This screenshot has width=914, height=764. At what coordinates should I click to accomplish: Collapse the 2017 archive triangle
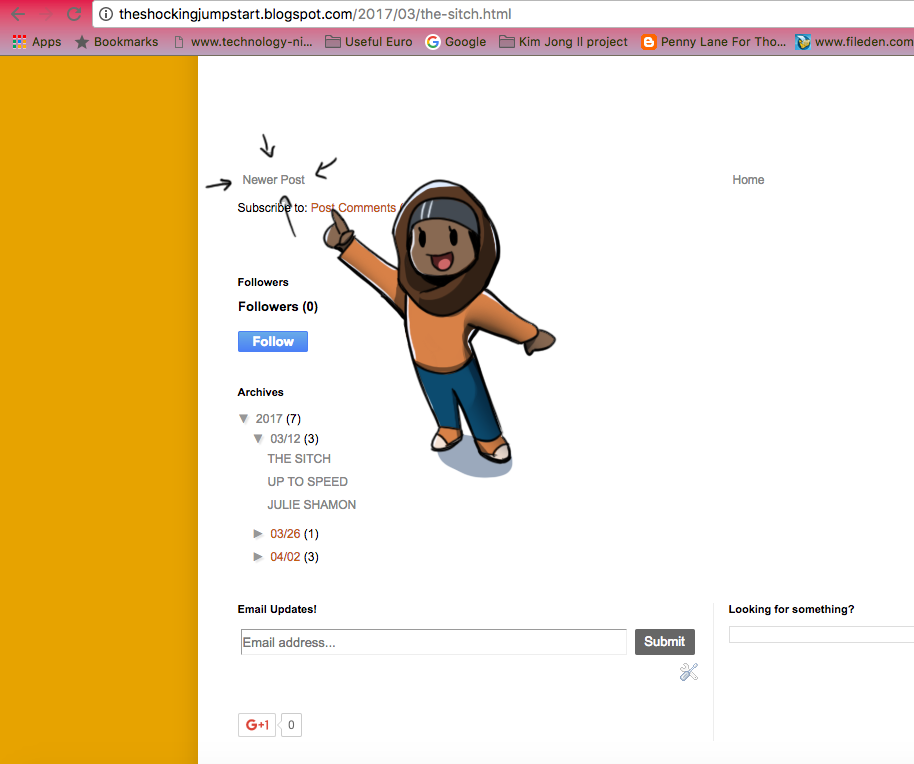coord(244,418)
